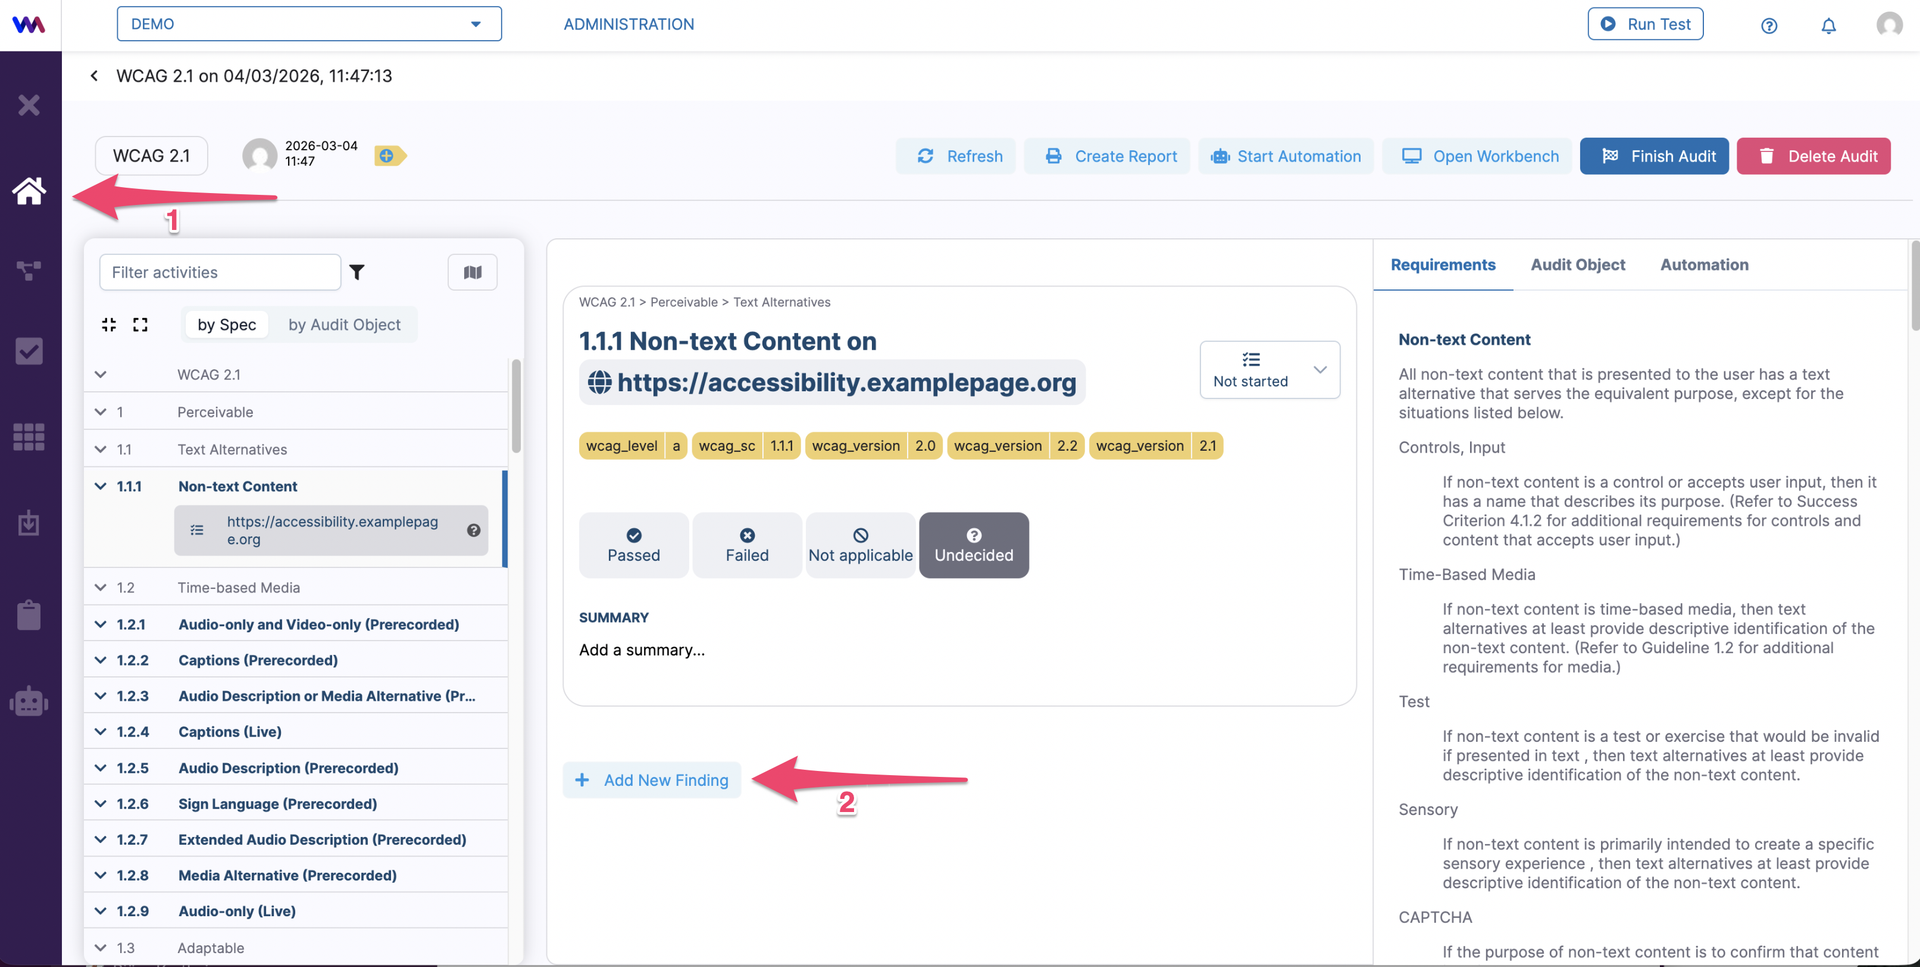Click the list icon on the examplepage tree row

(197, 531)
